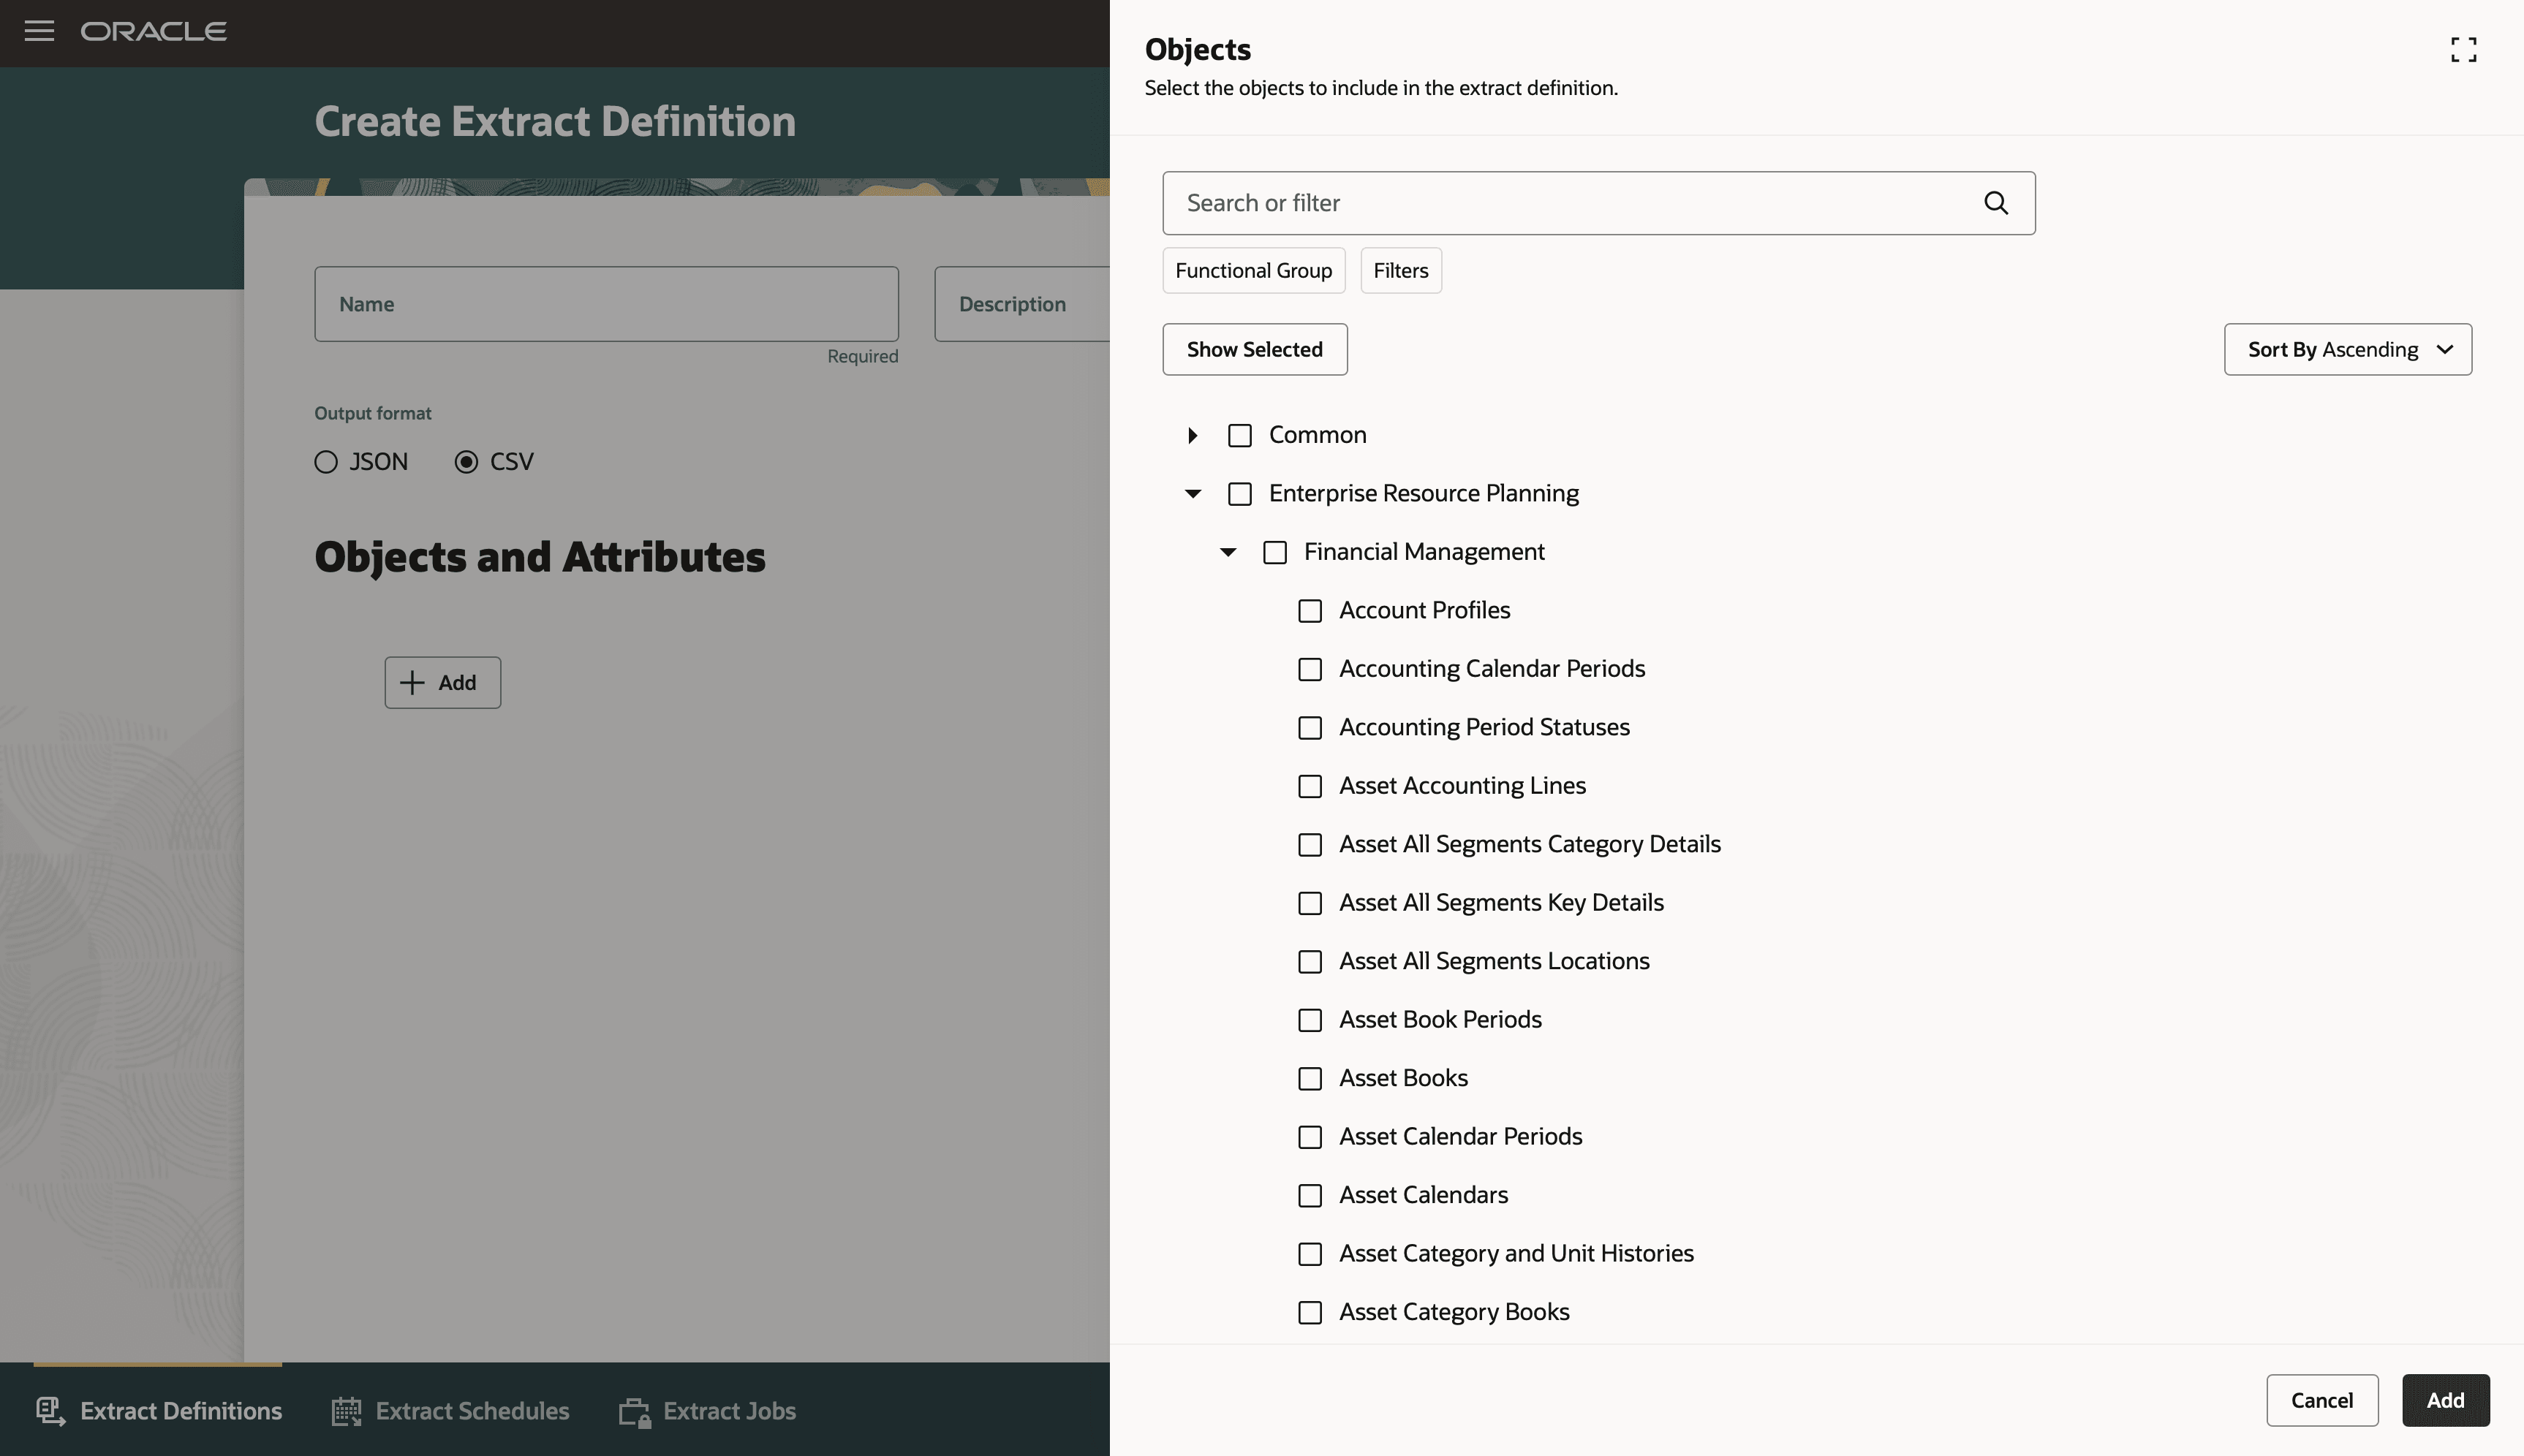Click the plus Add icon under Objects and Attributes
This screenshot has width=2524, height=1456.
click(x=411, y=682)
